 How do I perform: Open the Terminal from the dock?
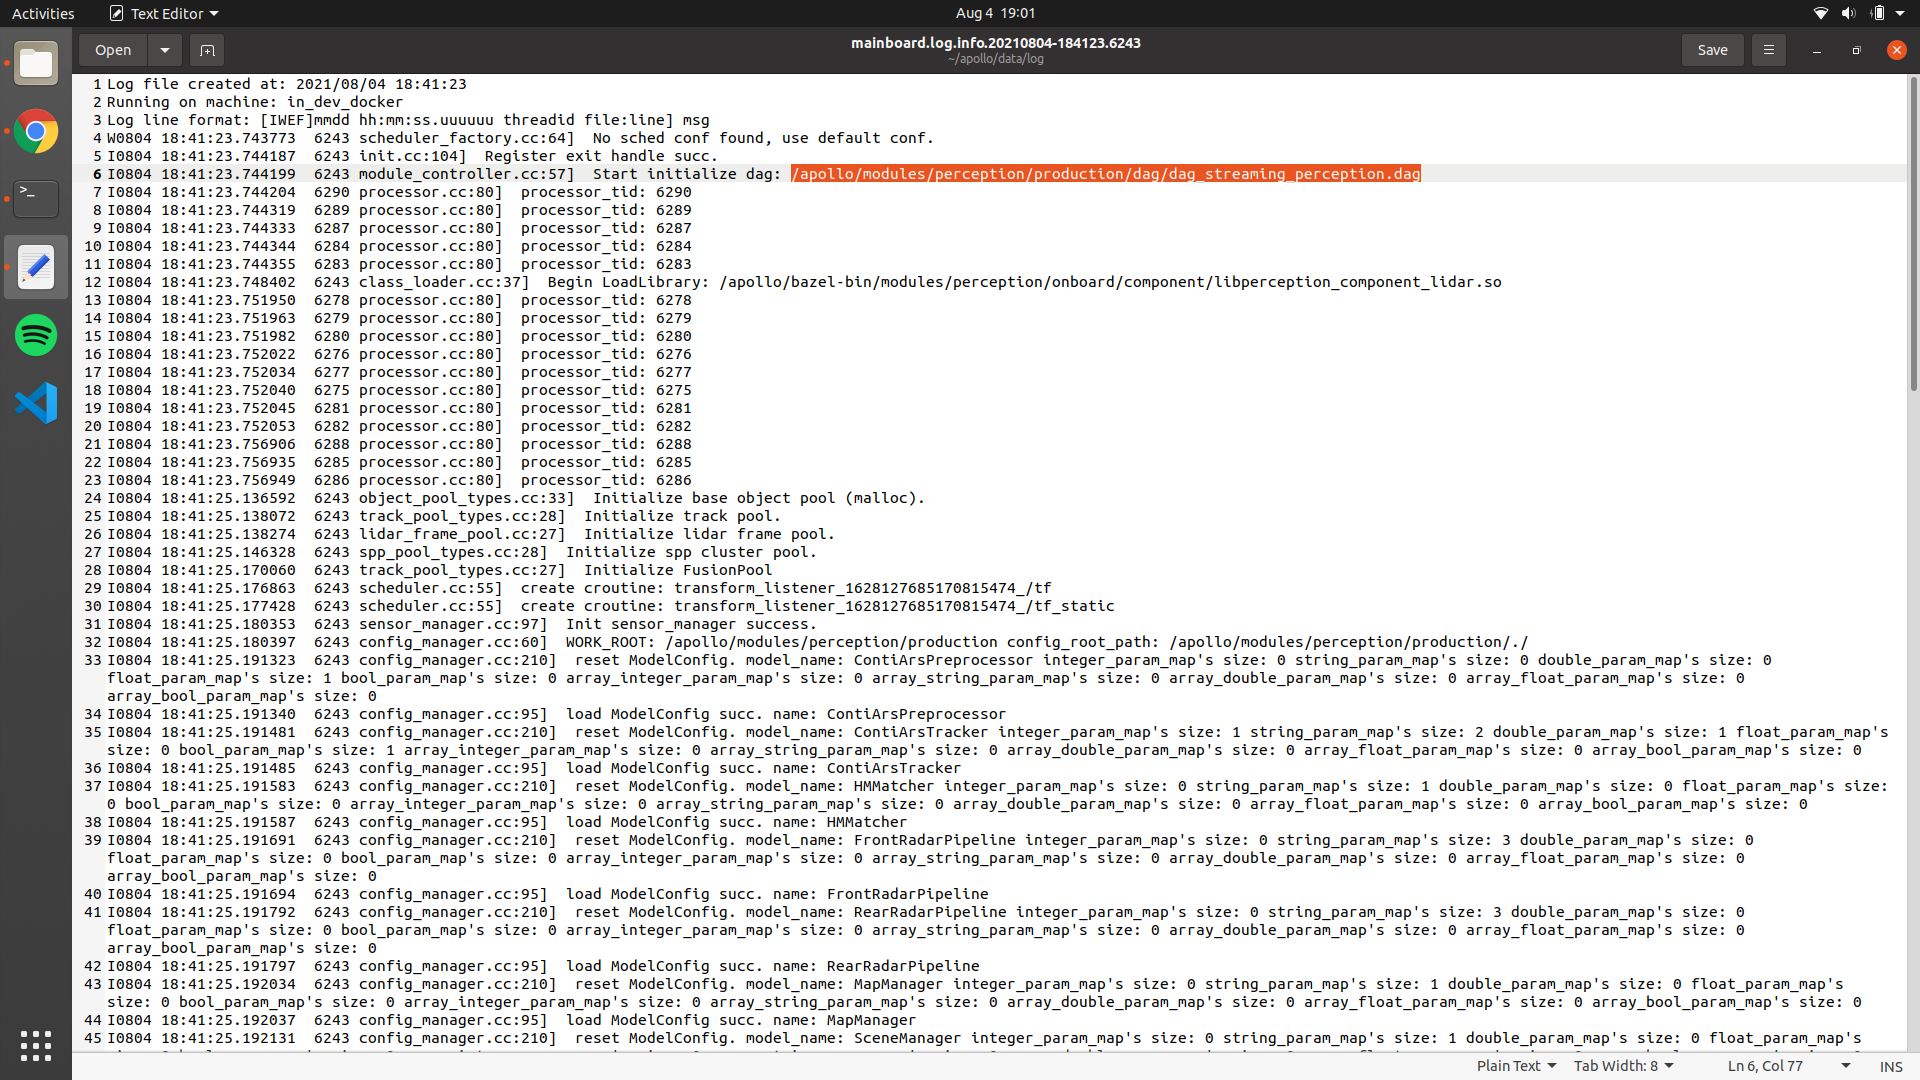pos(36,198)
